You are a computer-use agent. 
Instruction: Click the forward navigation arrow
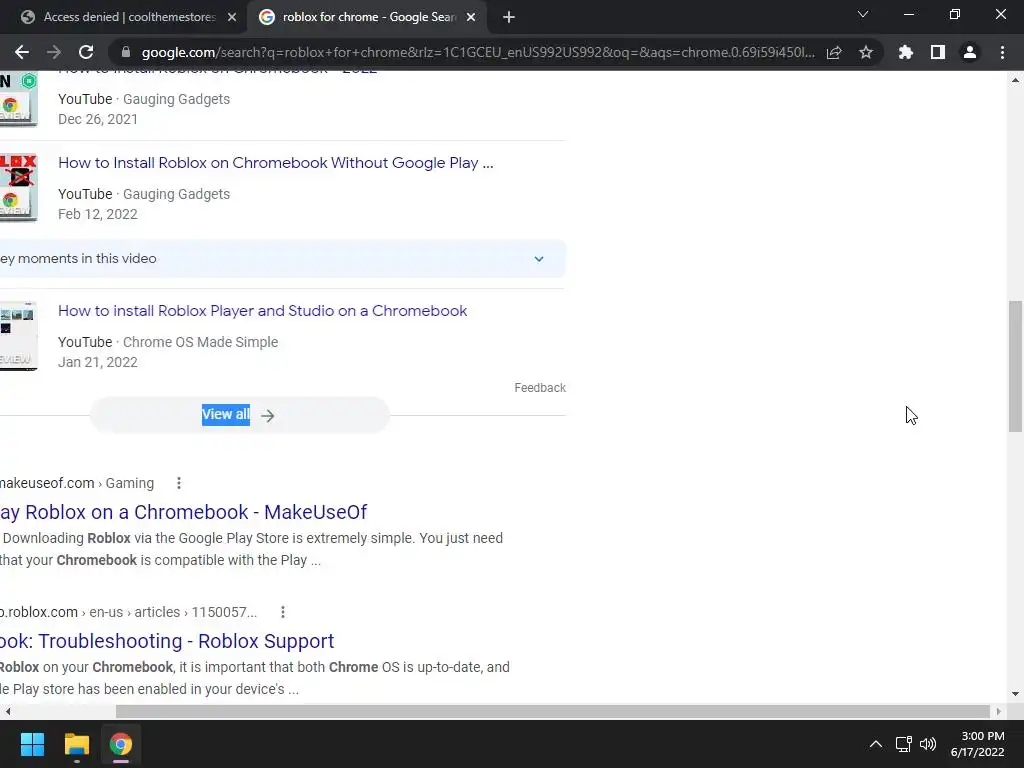[x=54, y=52]
